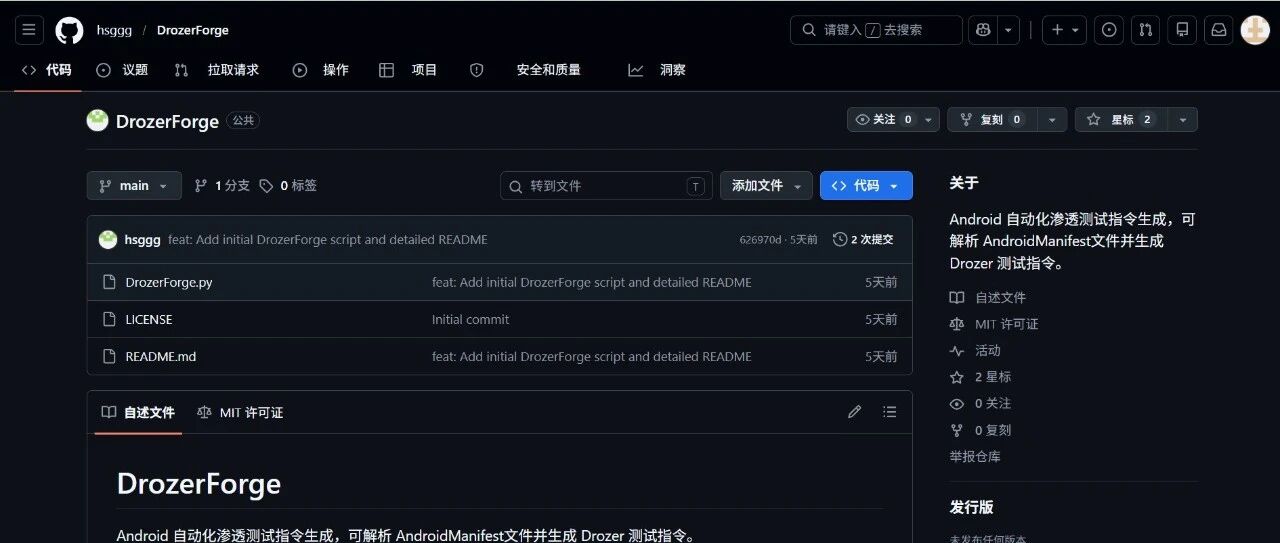This screenshot has height=543, width=1280.
Task: Focus the header search box
Action: 876,30
